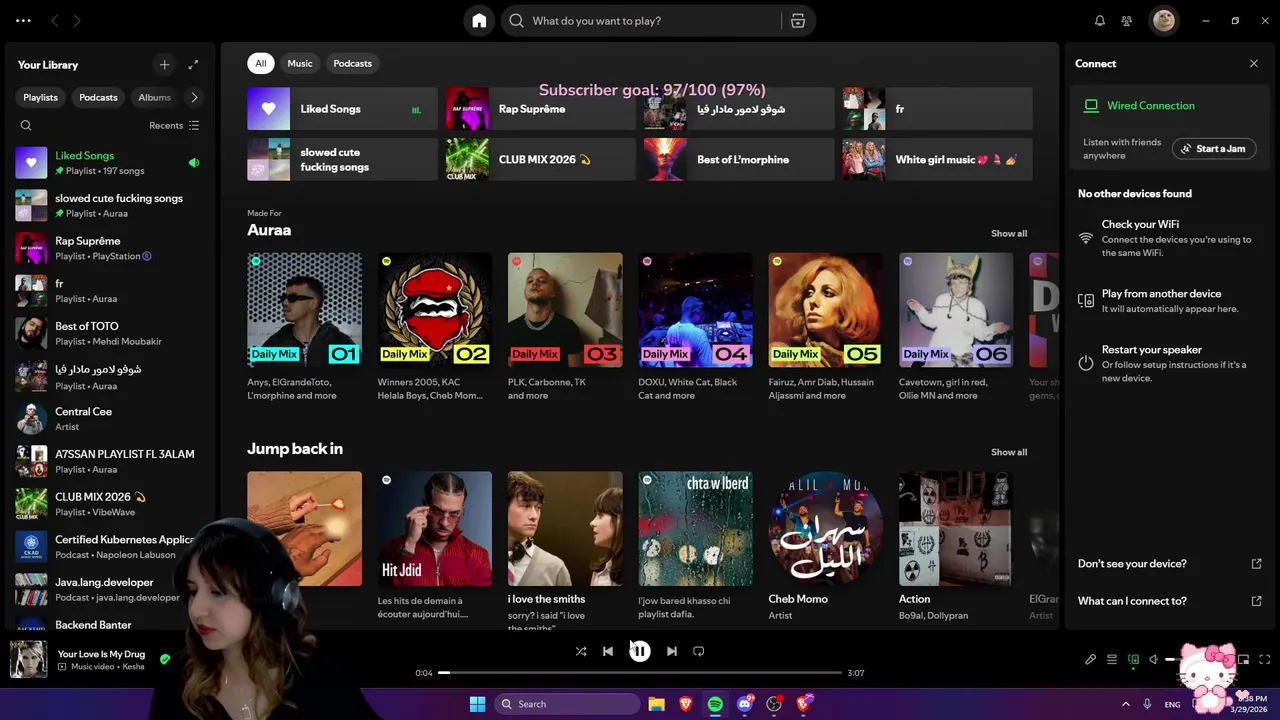Open Daily Mix 05 cover
Screen dimensions: 1280x720
pyautogui.click(x=825, y=310)
